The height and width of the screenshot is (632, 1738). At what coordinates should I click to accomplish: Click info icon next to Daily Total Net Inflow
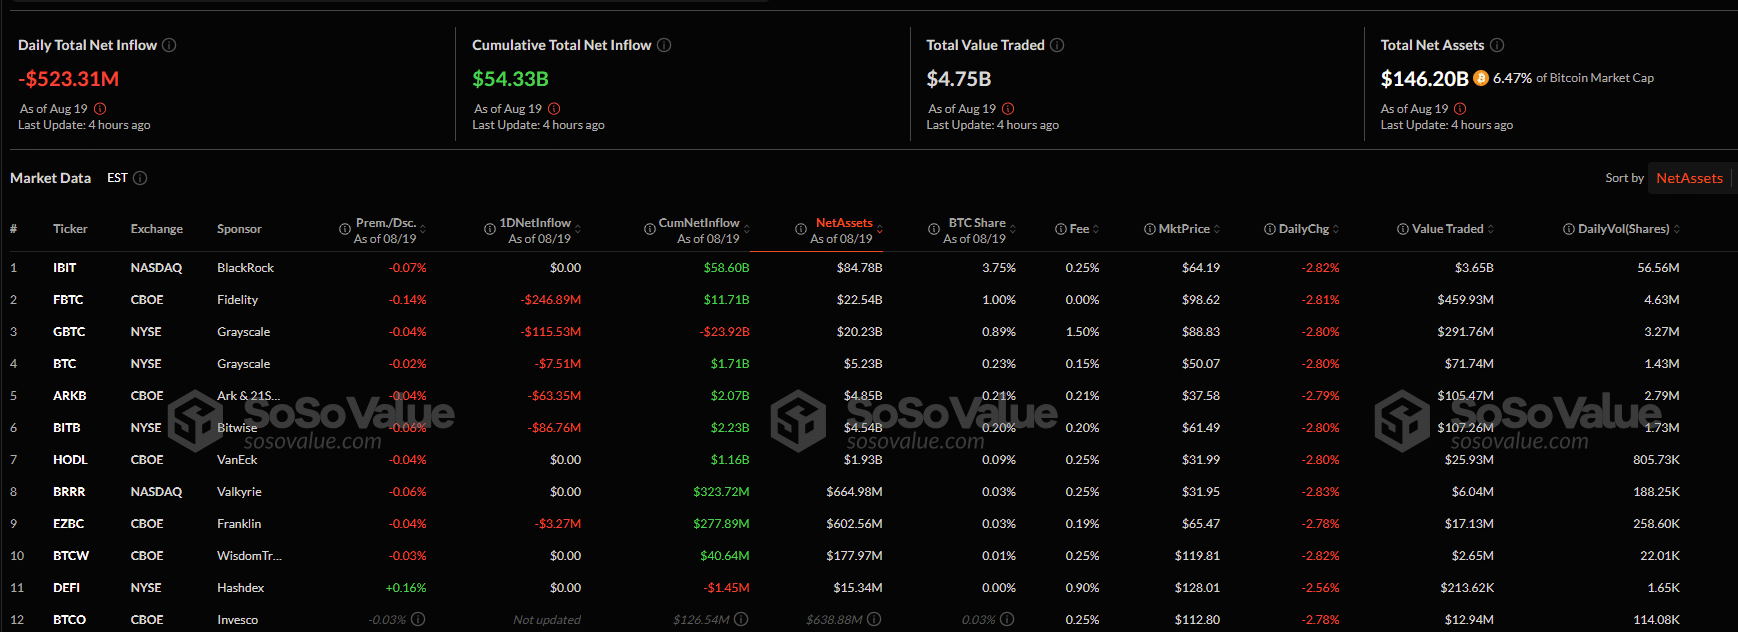point(169,45)
